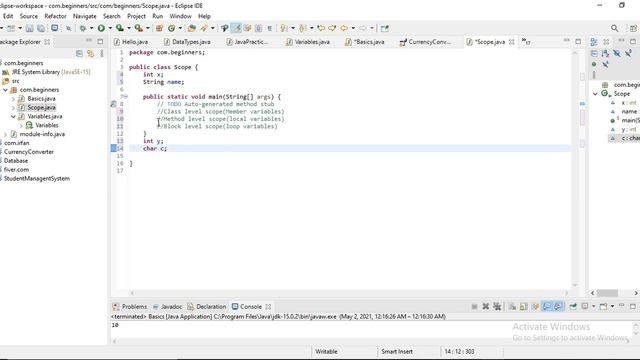The image size is (640, 360).
Task: Click the green Run button in the toolbar
Action: pyautogui.click(x=101, y=28)
